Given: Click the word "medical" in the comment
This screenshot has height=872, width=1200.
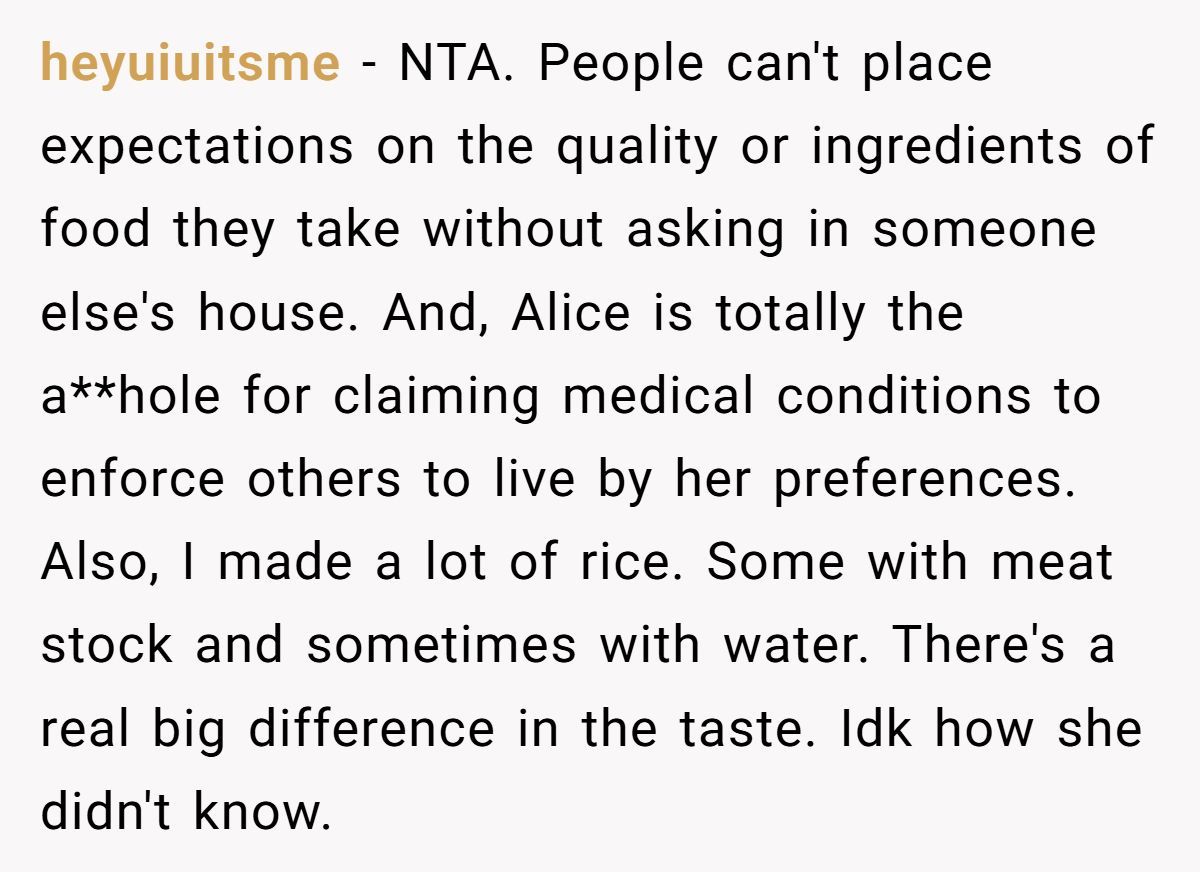Looking at the screenshot, I should pos(658,397).
